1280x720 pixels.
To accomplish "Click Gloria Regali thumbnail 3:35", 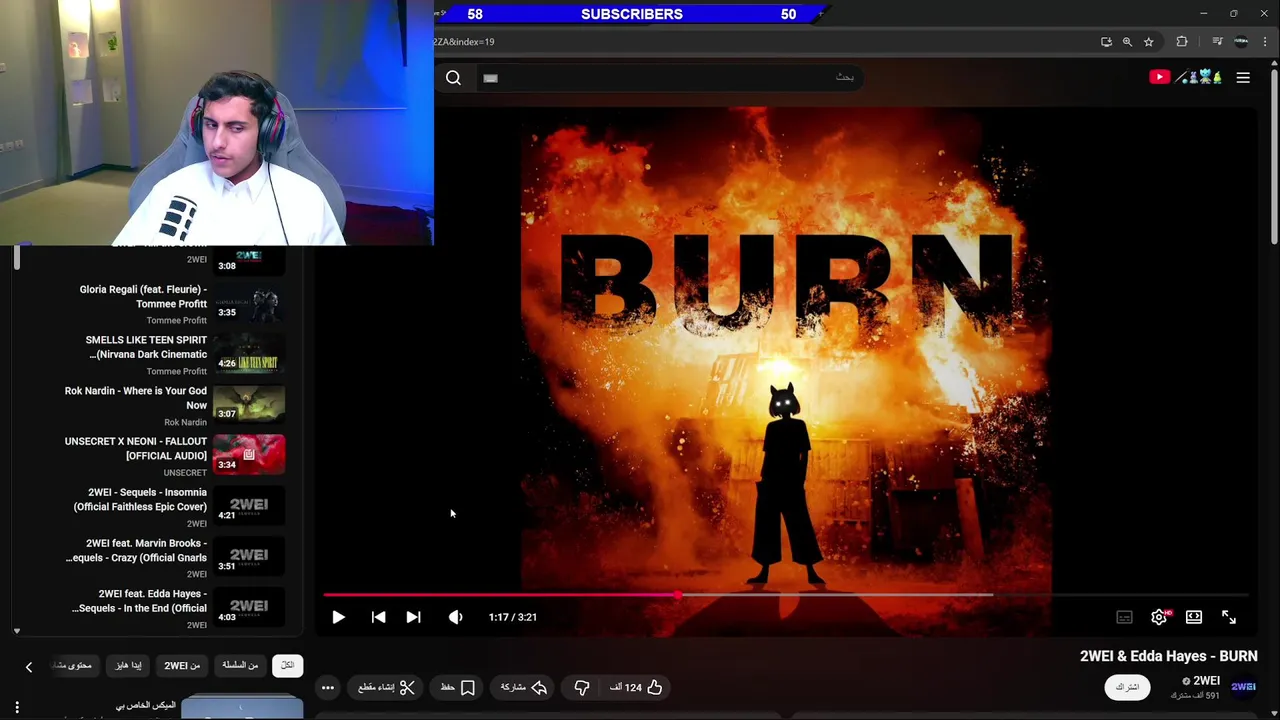I will [x=249, y=304].
